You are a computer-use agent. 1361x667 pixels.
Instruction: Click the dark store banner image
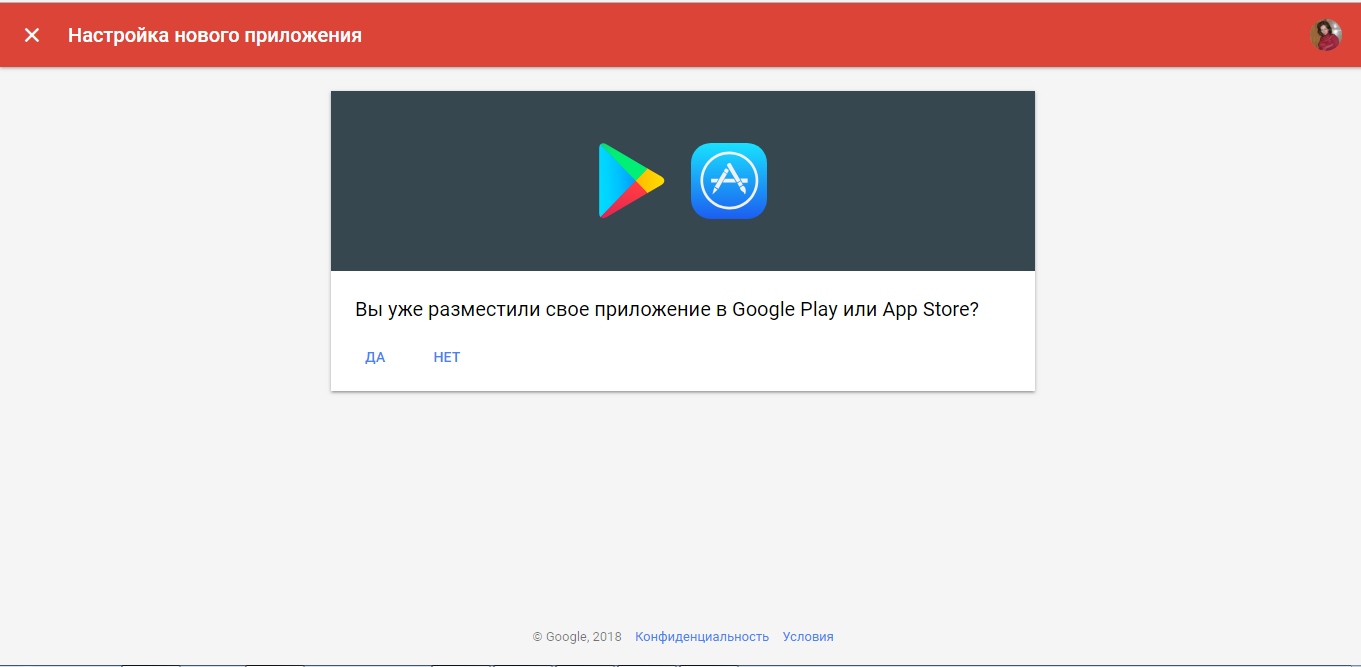pos(450,180)
